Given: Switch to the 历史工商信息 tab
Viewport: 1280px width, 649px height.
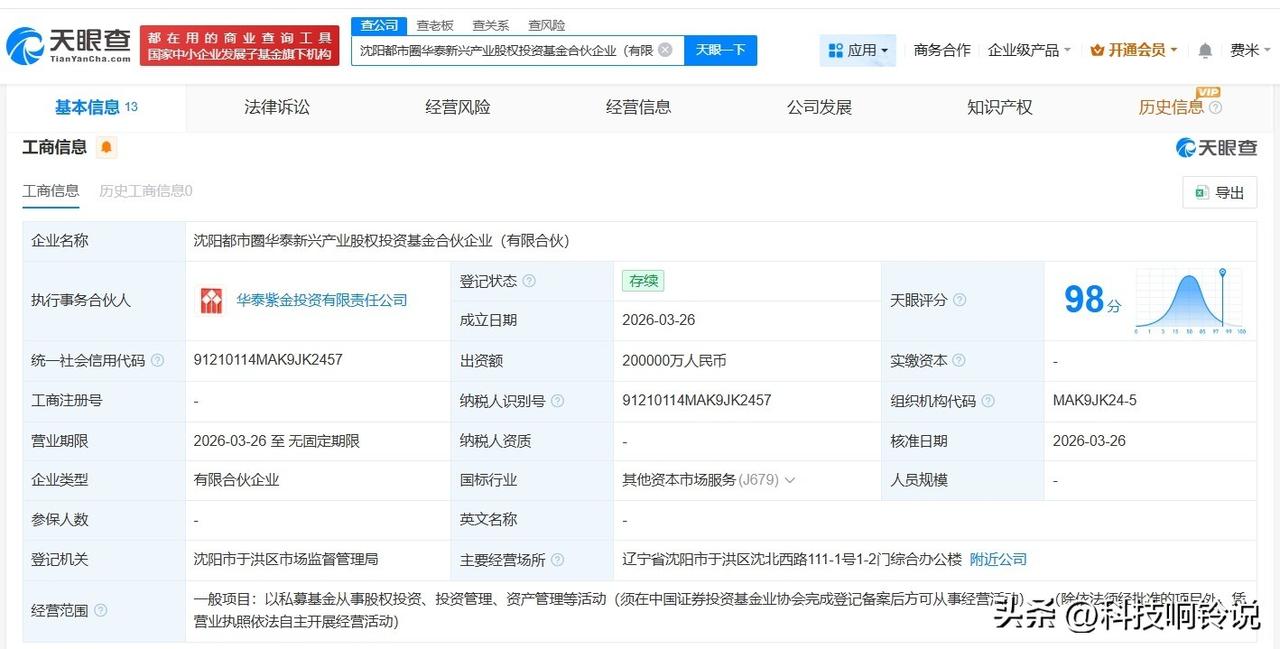Looking at the screenshot, I should [144, 191].
